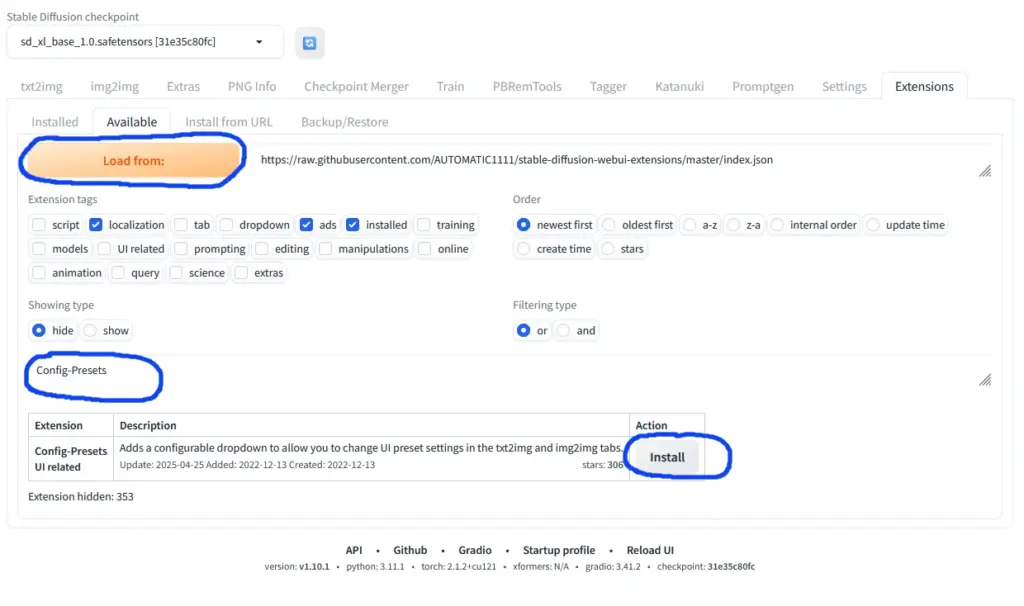The width and height of the screenshot is (1024, 606).
Task: Switch to the Settings tab
Action: (x=843, y=86)
